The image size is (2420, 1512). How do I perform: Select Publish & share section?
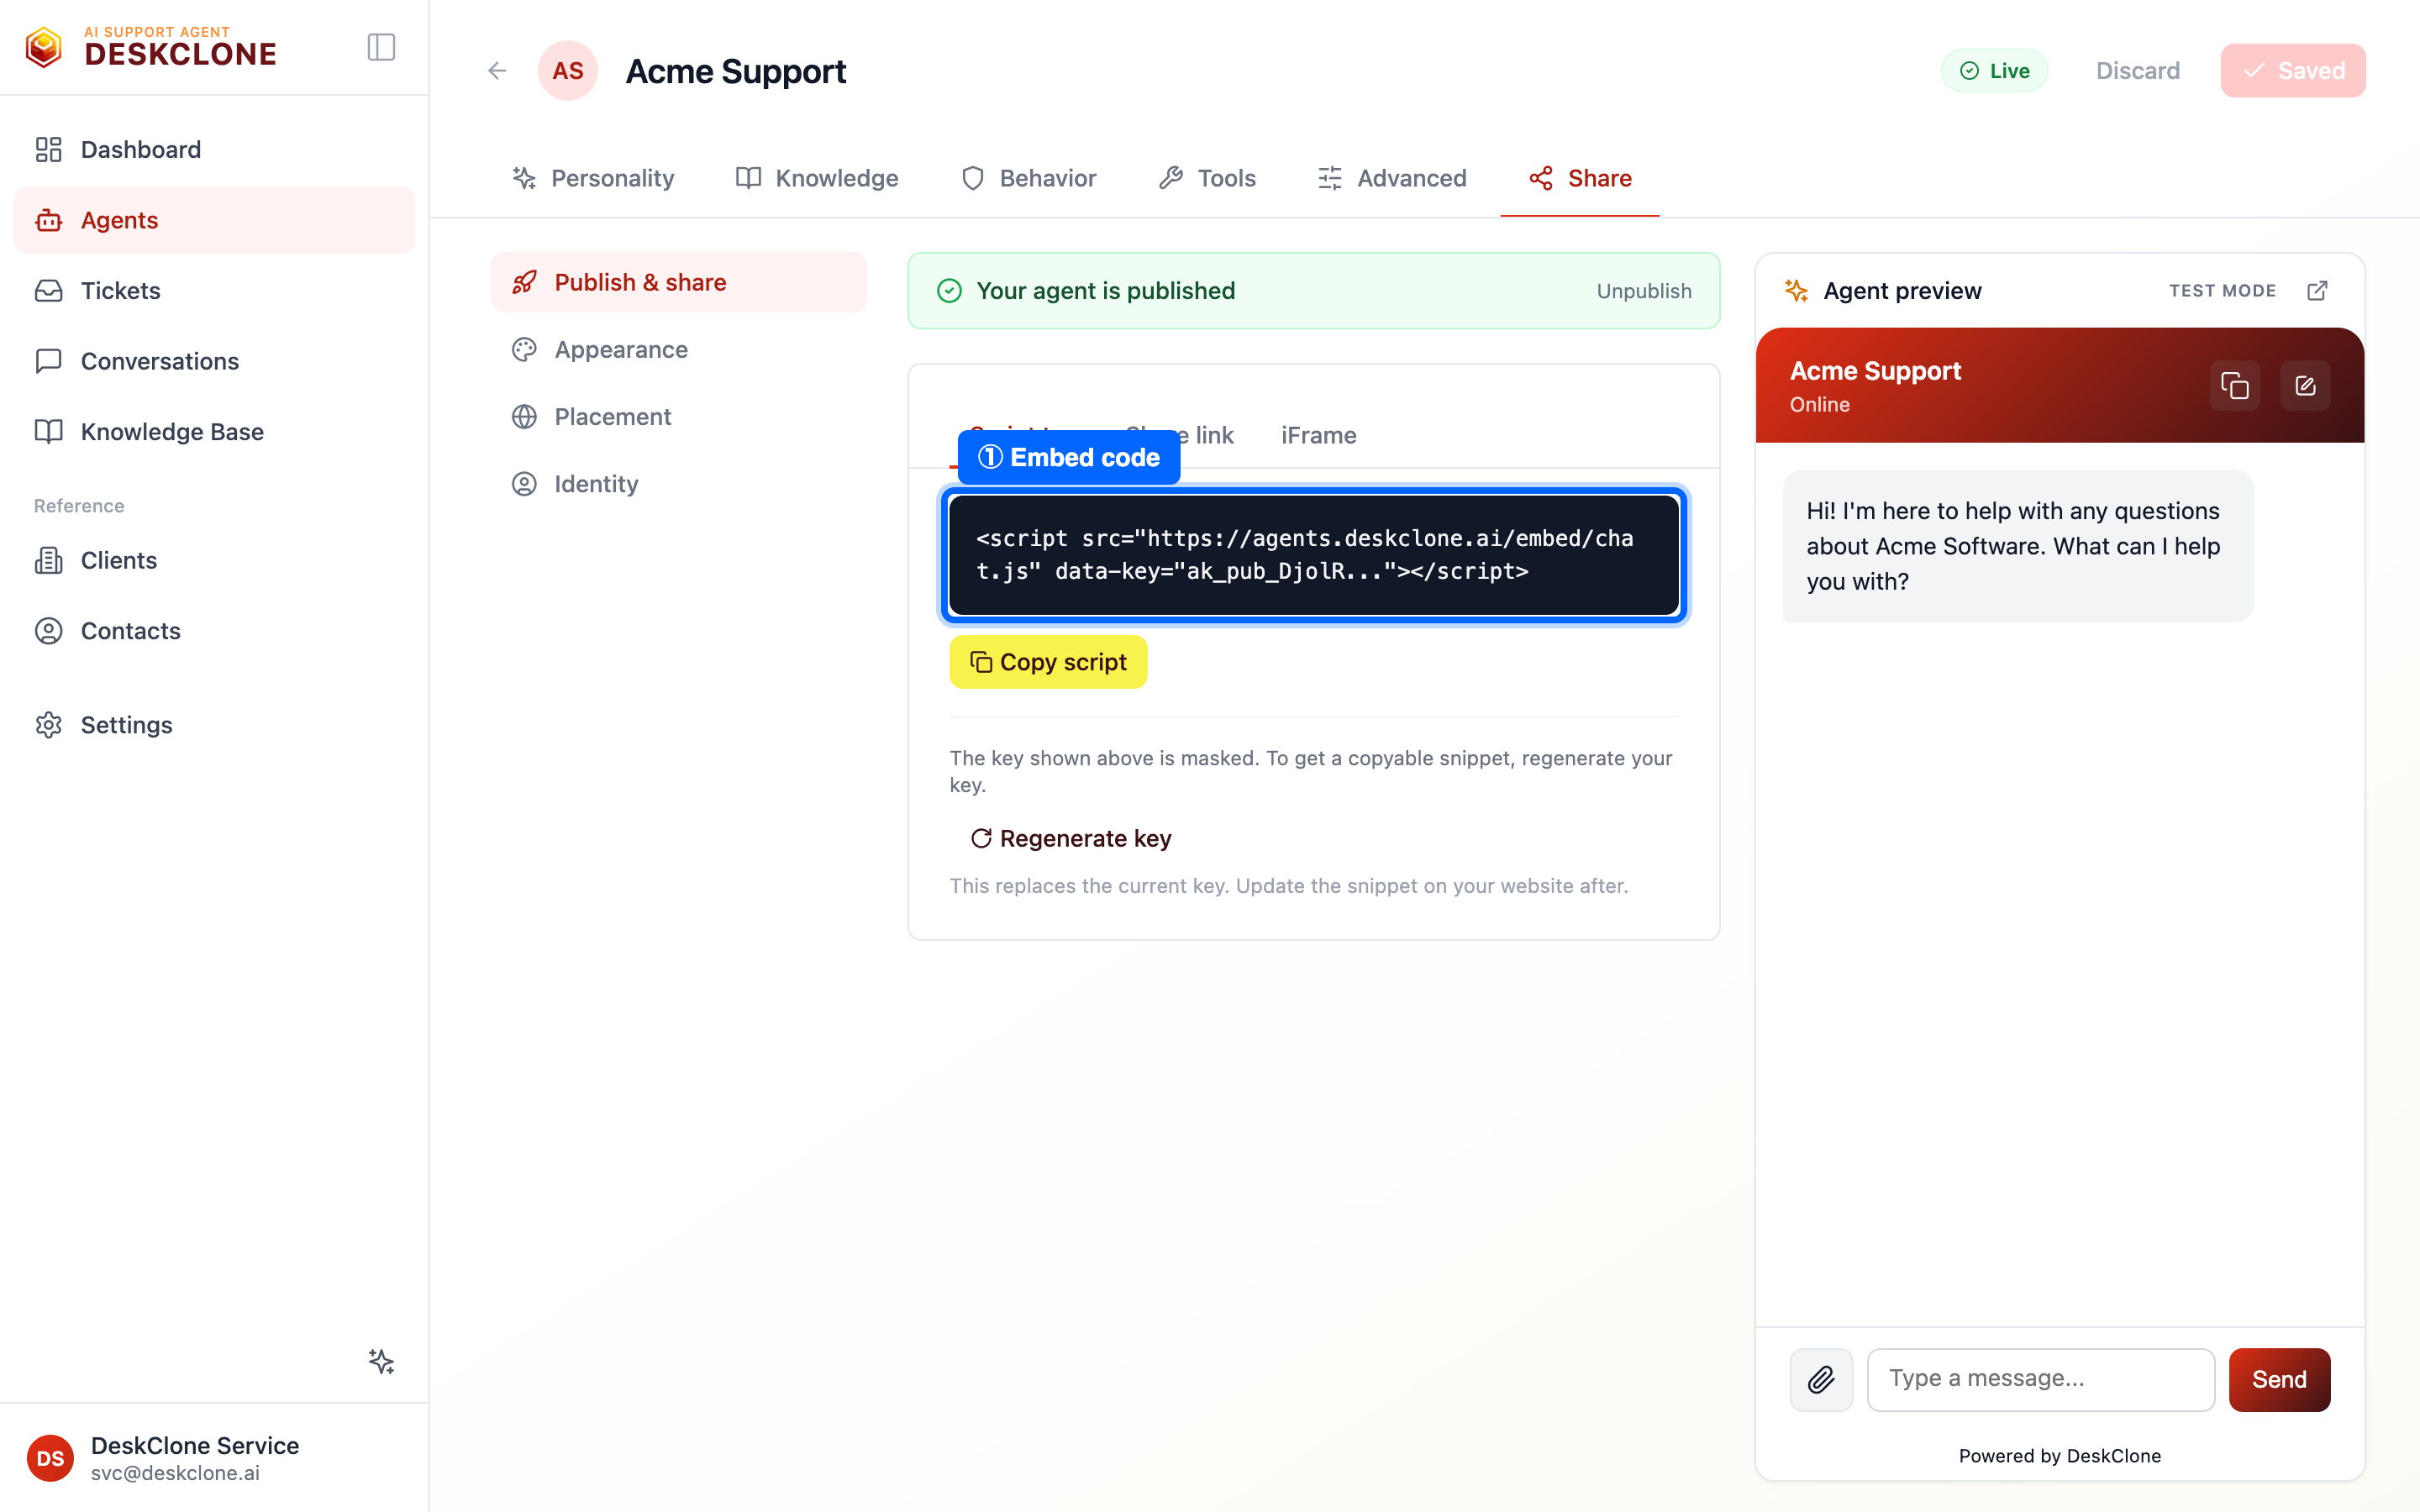click(x=679, y=282)
